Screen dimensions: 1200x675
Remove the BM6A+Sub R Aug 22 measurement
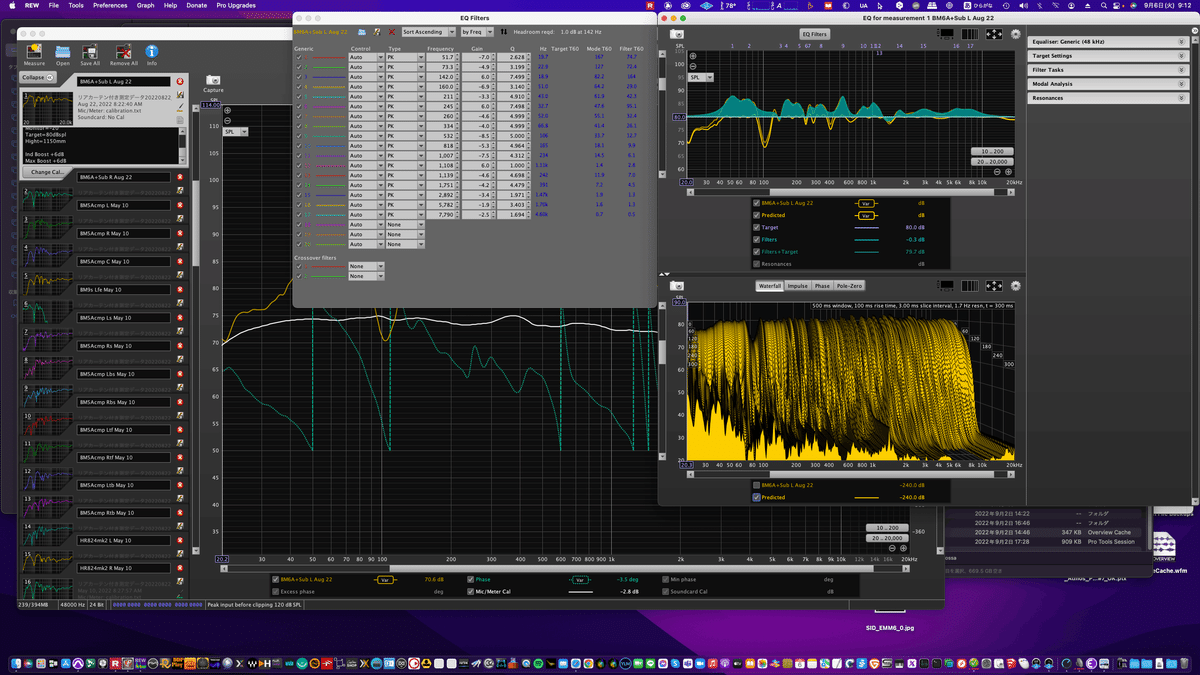pos(179,177)
